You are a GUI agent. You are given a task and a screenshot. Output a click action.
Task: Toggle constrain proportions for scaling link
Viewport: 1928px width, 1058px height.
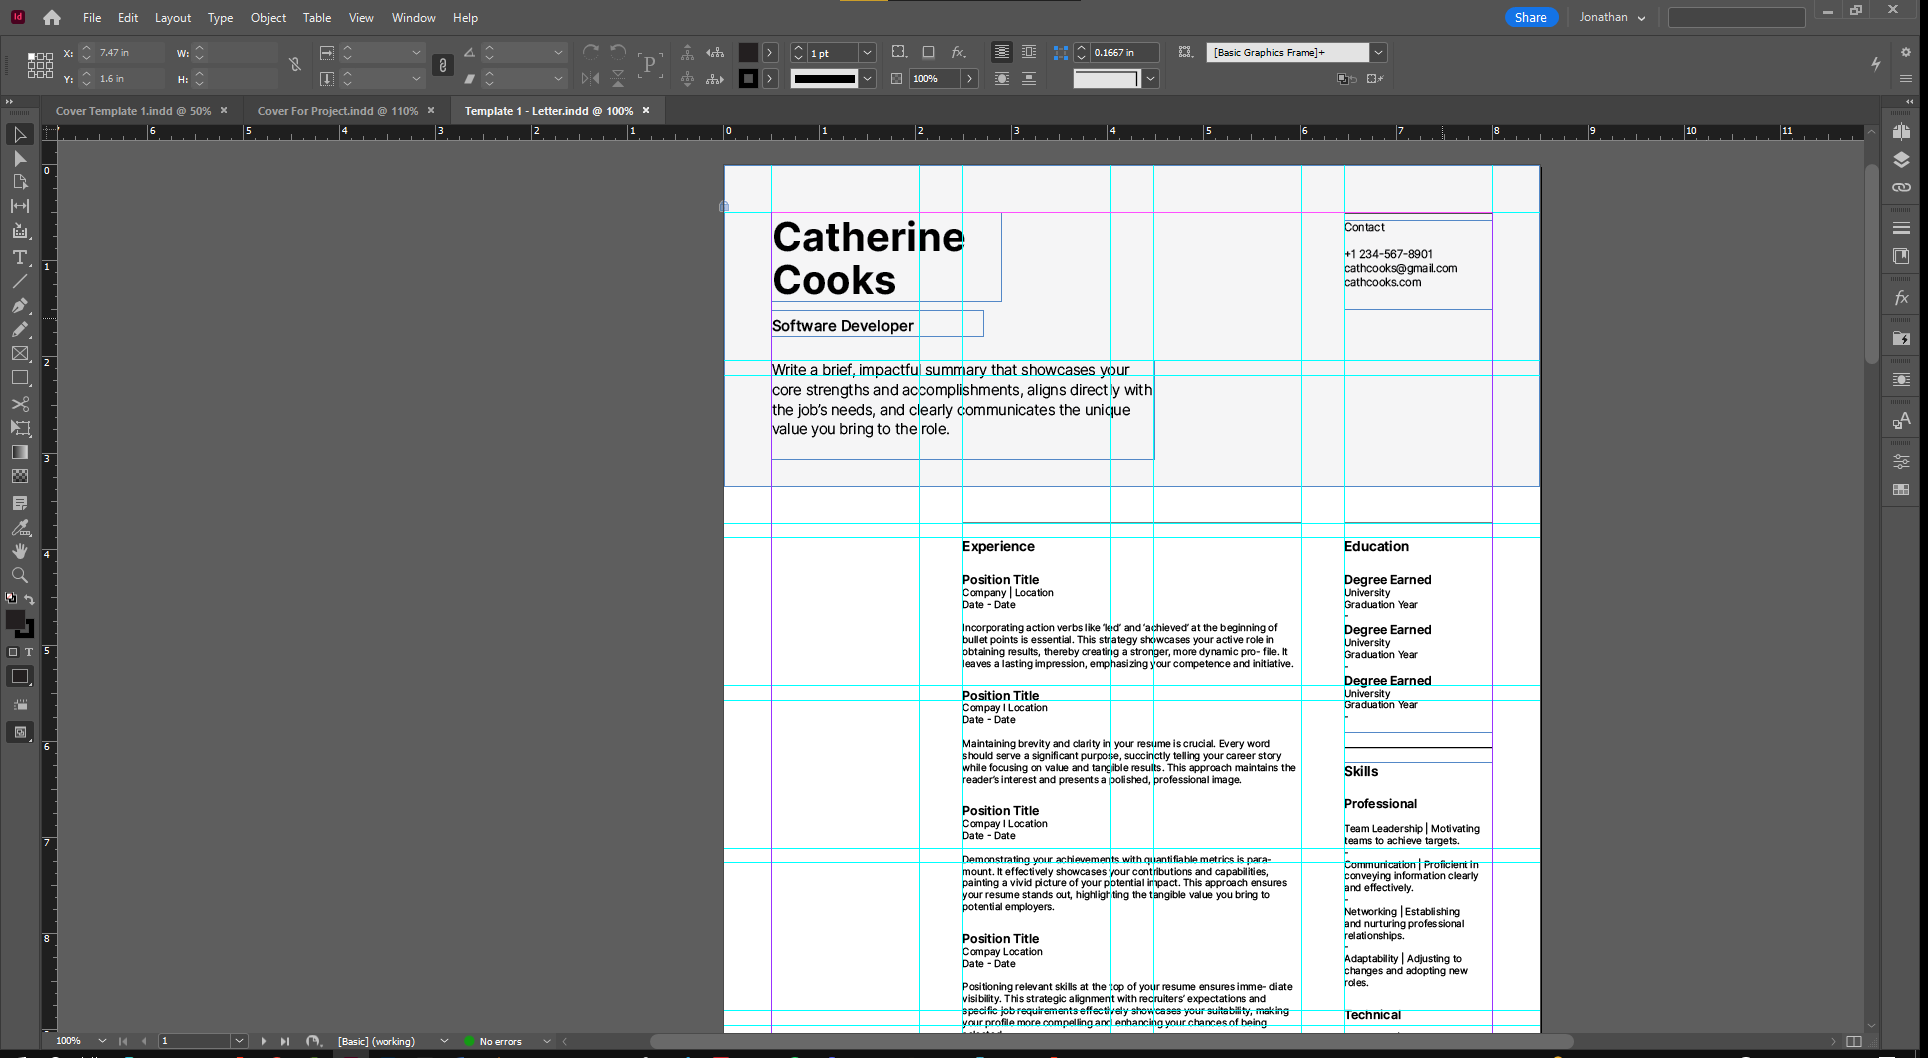[x=442, y=65]
